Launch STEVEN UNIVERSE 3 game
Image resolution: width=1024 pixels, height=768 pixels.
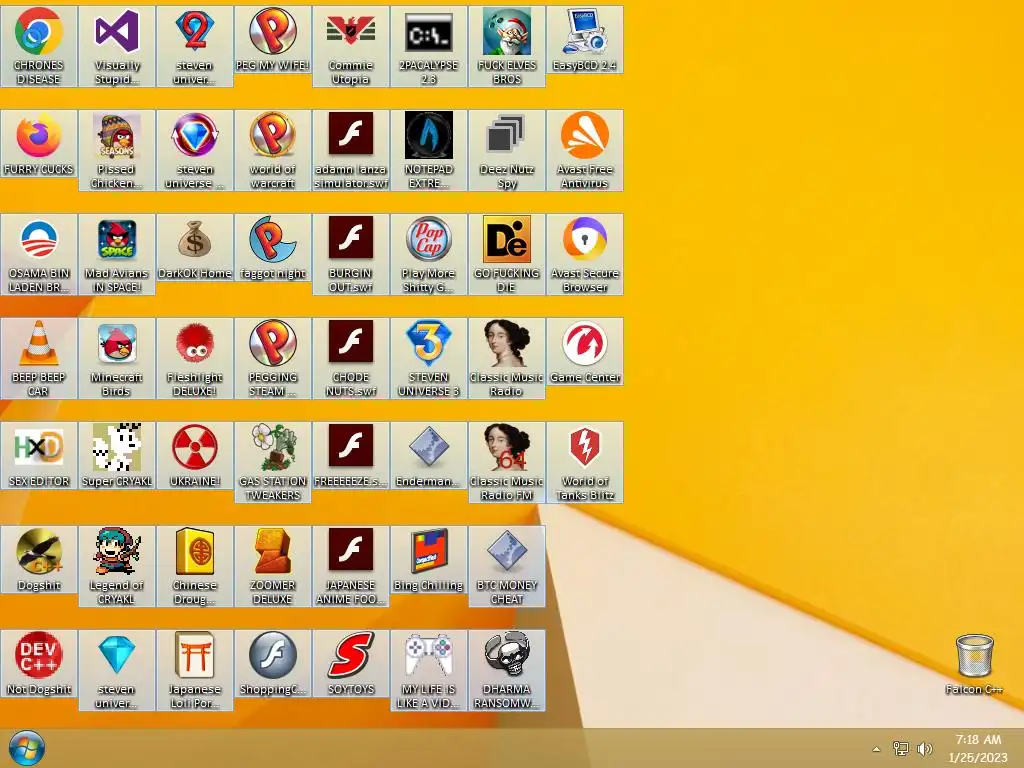pyautogui.click(x=428, y=358)
